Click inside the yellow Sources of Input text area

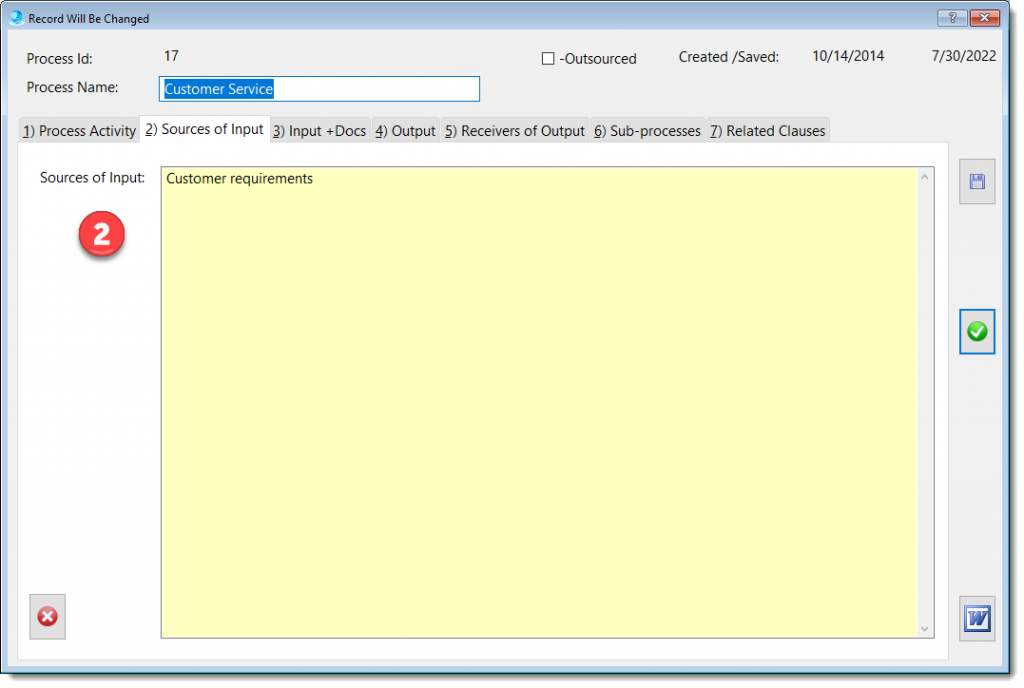tap(538, 400)
